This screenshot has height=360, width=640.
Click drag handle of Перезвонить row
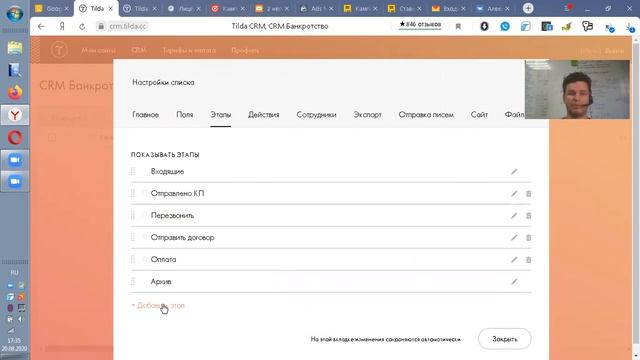pyautogui.click(x=133, y=216)
